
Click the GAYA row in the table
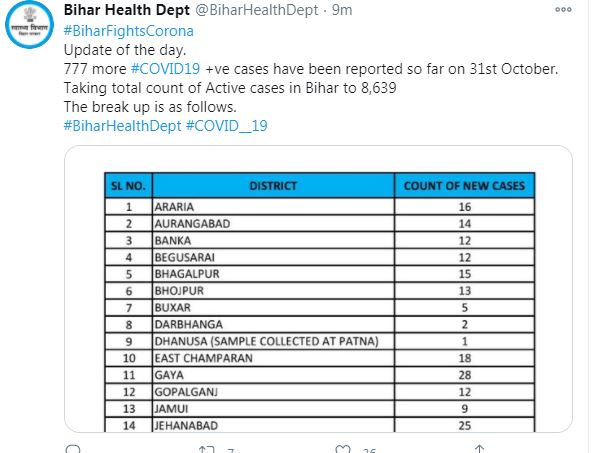(x=320, y=375)
